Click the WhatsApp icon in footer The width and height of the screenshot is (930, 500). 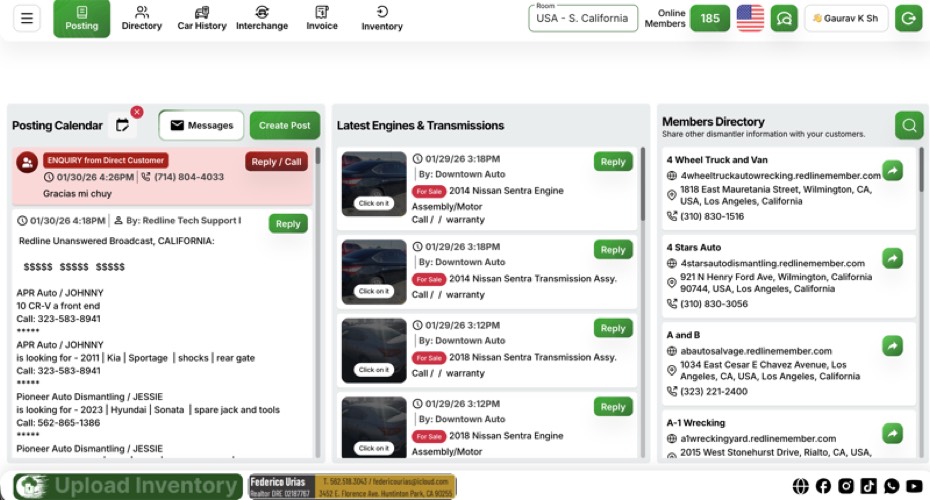891,486
